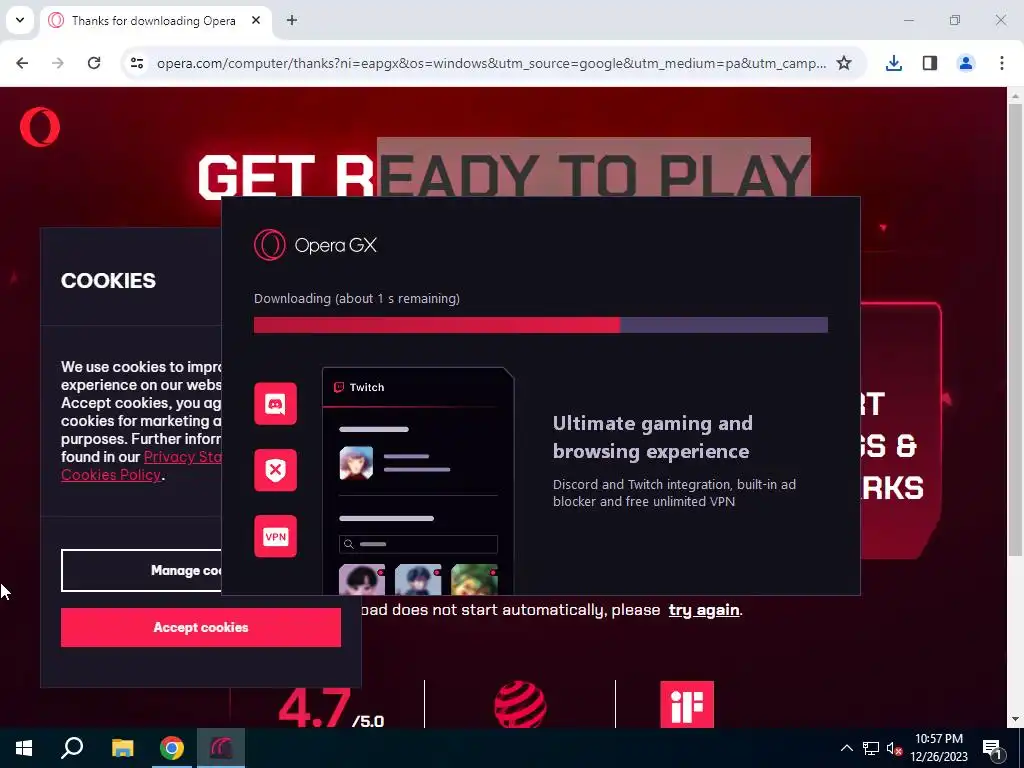View site information icon in address bar
This screenshot has width=1024, height=768.
[137, 63]
